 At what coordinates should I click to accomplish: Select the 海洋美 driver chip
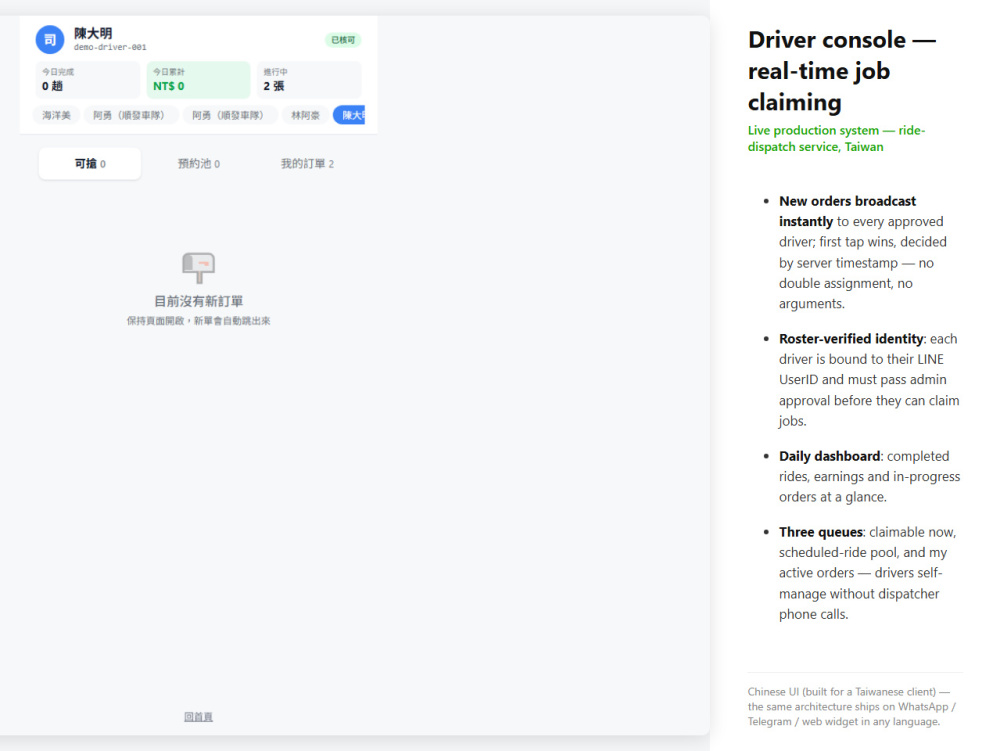pos(56,115)
